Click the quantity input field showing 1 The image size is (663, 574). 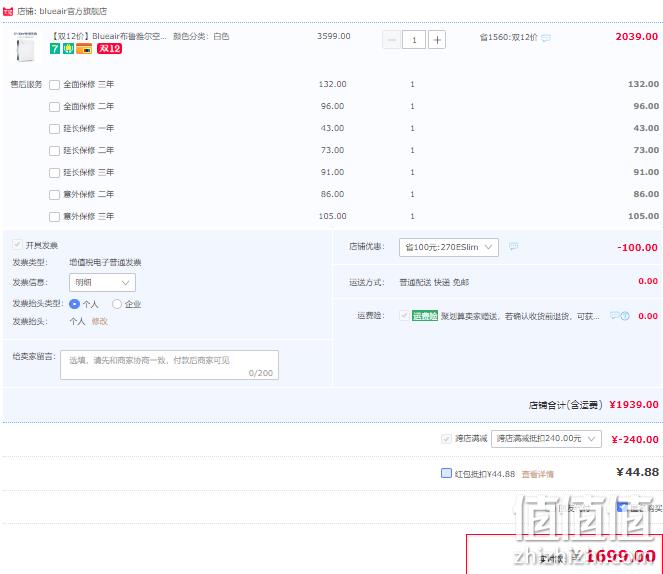pos(414,40)
